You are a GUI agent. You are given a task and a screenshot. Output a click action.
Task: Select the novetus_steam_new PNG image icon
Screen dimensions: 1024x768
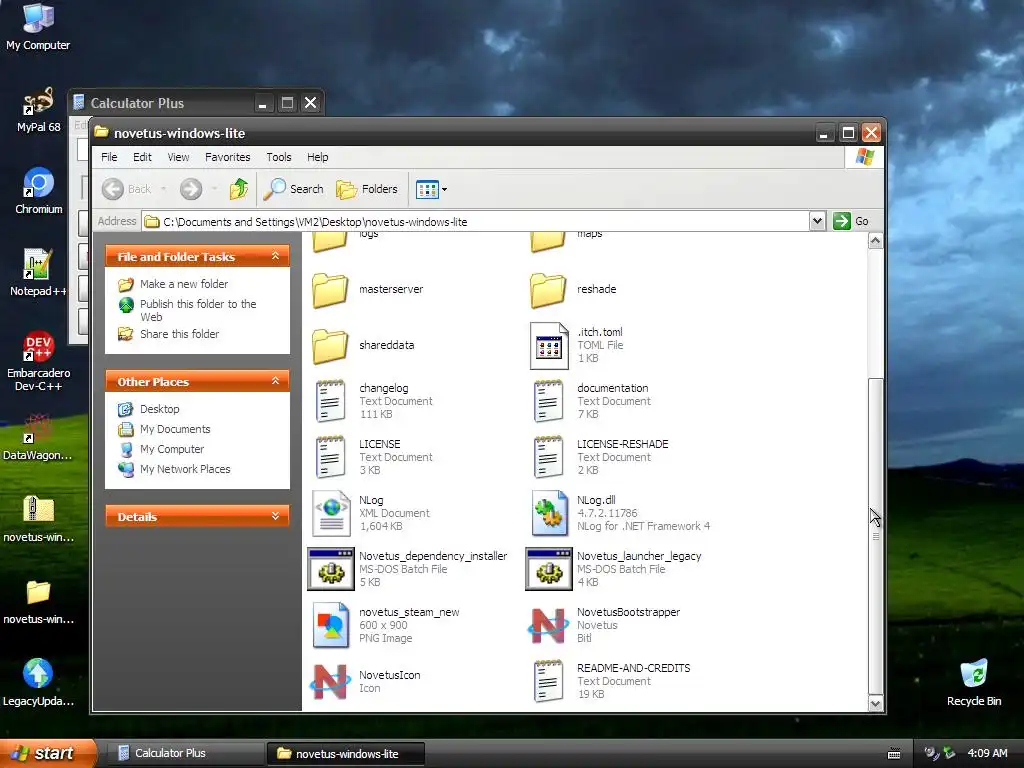[x=330, y=625]
